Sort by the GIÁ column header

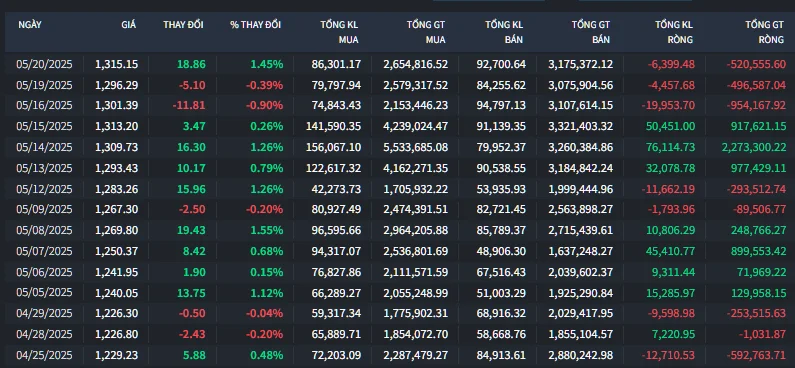tap(129, 24)
